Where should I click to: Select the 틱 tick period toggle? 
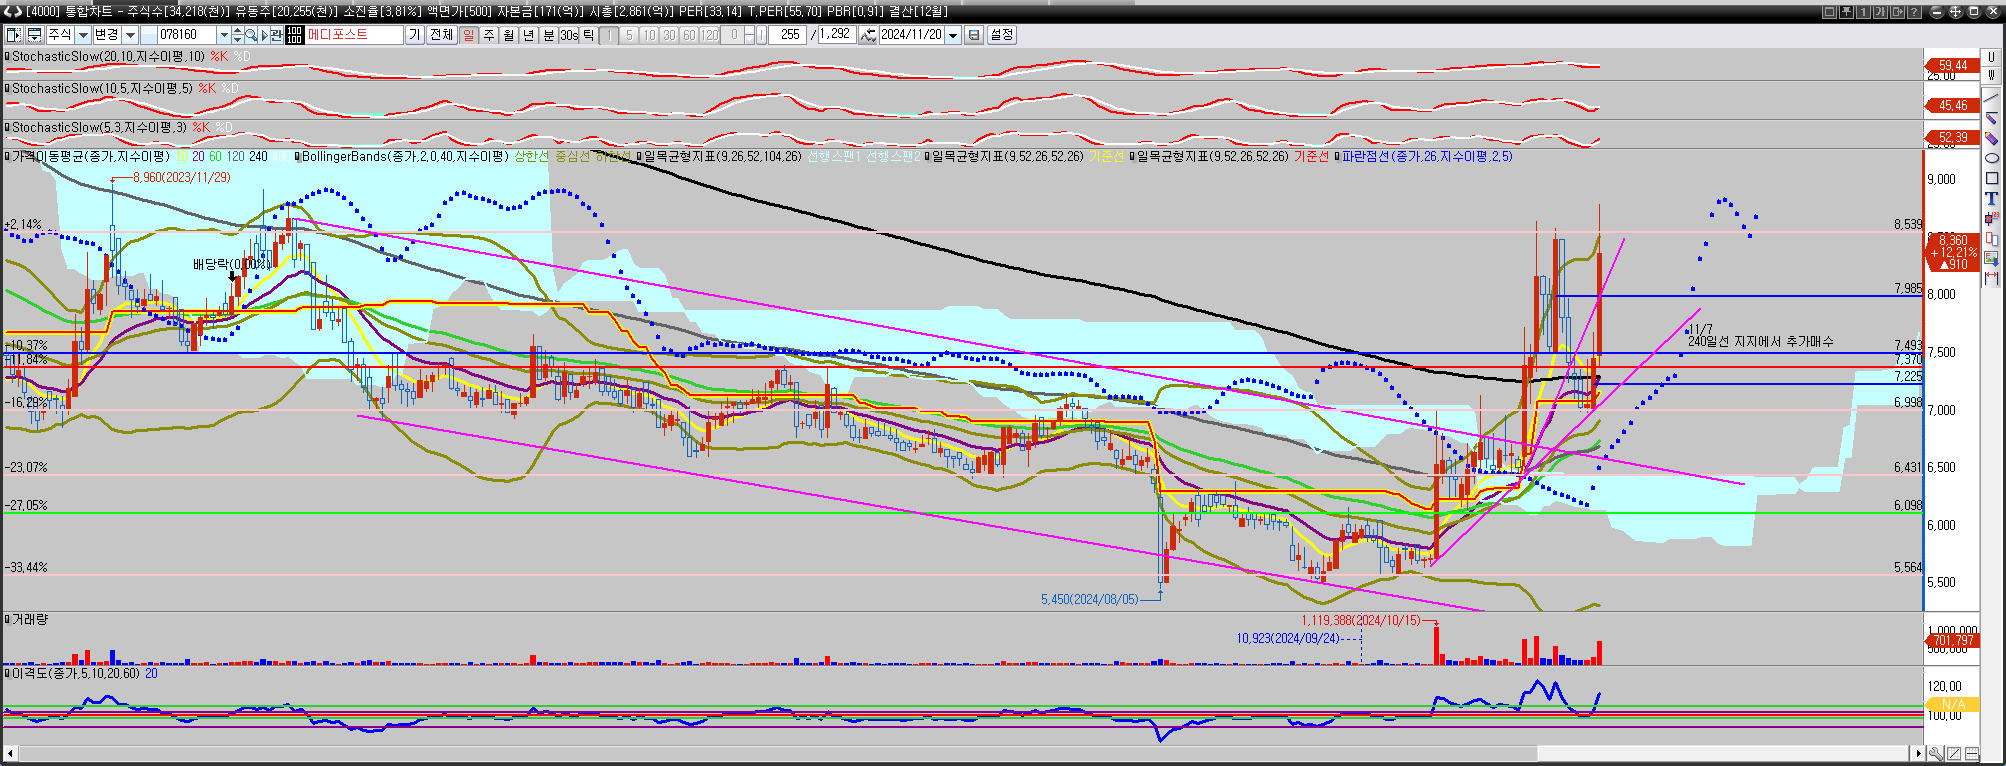(x=589, y=35)
